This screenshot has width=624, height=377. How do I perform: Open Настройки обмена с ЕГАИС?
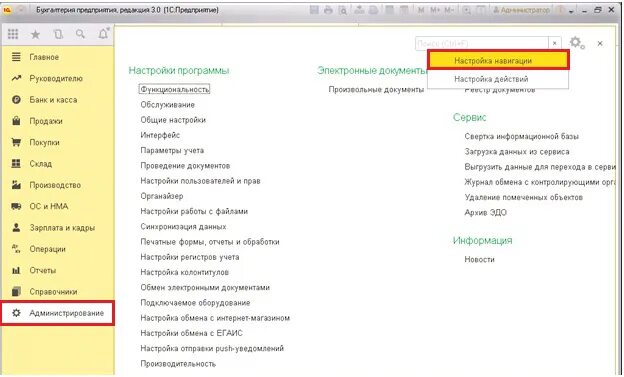[x=191, y=333]
